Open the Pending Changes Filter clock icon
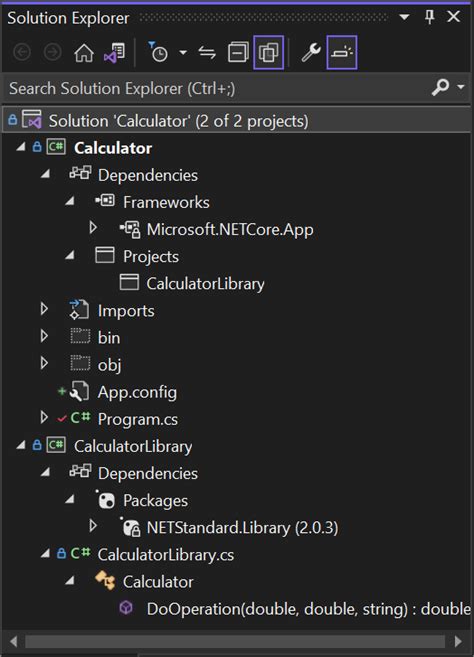474x657 pixels. [x=158, y=52]
